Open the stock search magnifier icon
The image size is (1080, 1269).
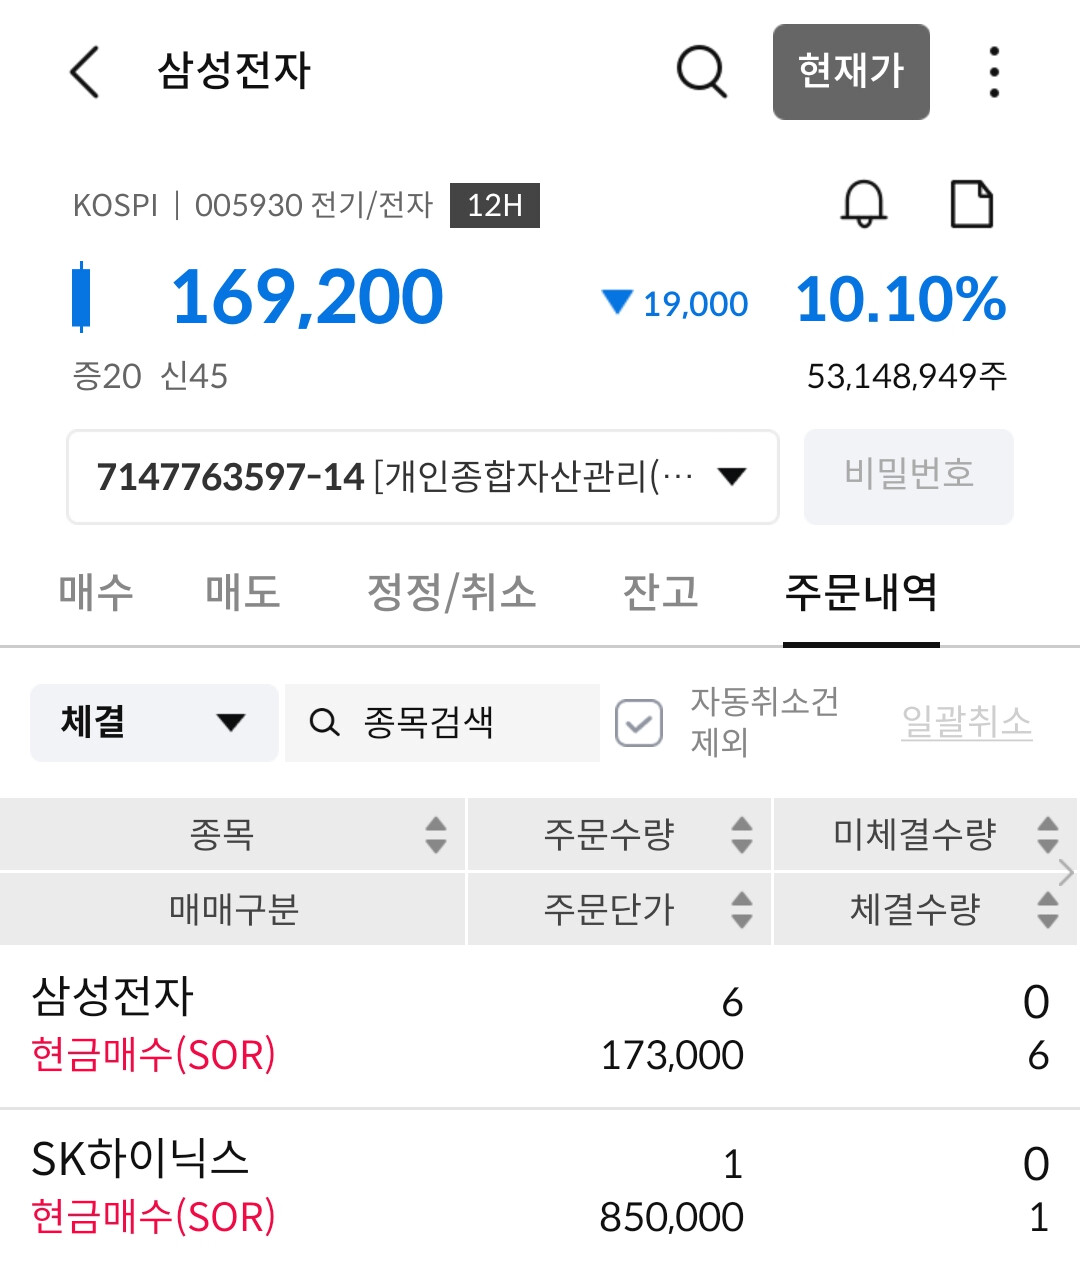tap(701, 72)
